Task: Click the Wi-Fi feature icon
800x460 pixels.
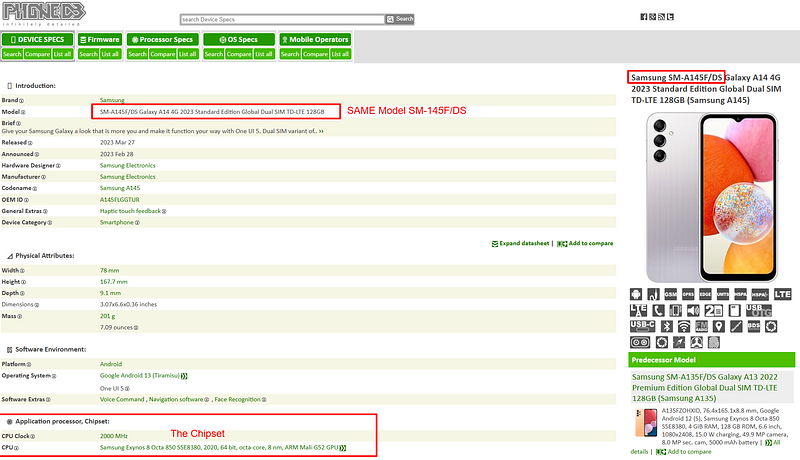Action: tap(684, 326)
